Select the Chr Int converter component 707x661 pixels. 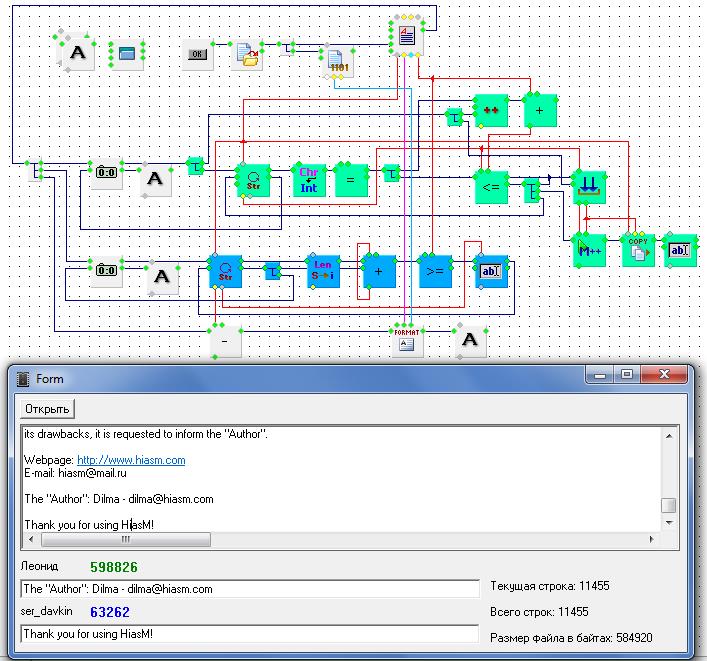tap(309, 180)
